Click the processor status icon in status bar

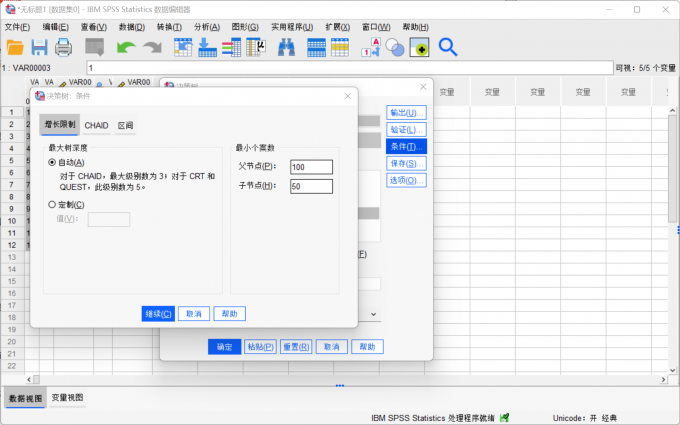[504, 418]
